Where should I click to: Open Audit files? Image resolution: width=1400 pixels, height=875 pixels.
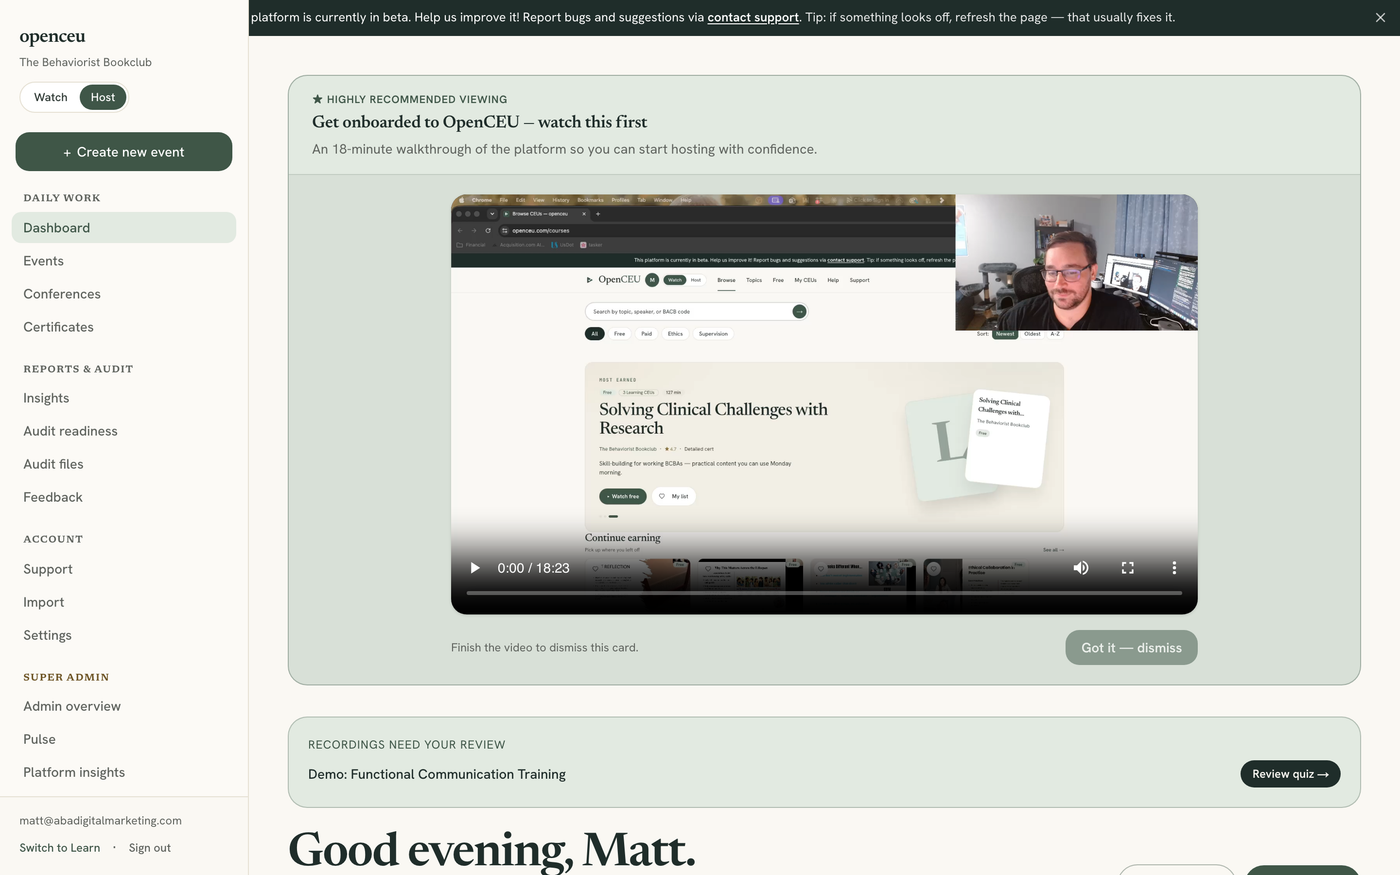(124, 464)
